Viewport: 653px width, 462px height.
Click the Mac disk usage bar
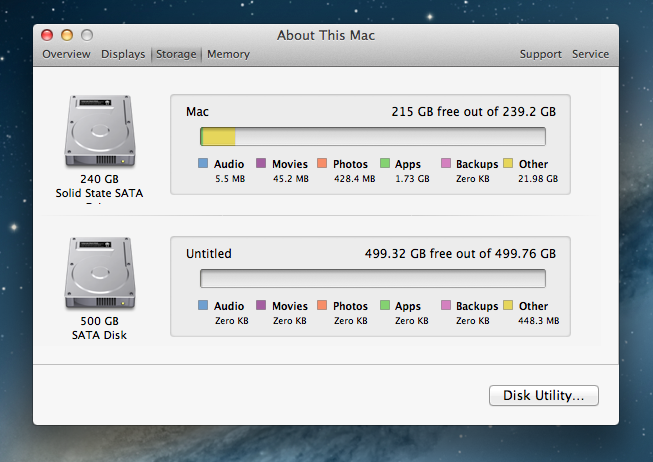click(373, 136)
